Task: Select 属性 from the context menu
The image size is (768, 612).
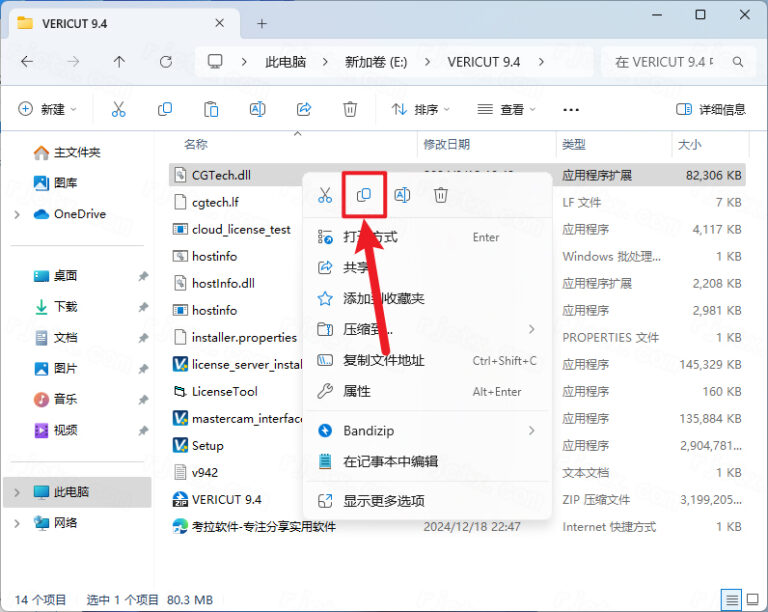Action: click(x=357, y=391)
